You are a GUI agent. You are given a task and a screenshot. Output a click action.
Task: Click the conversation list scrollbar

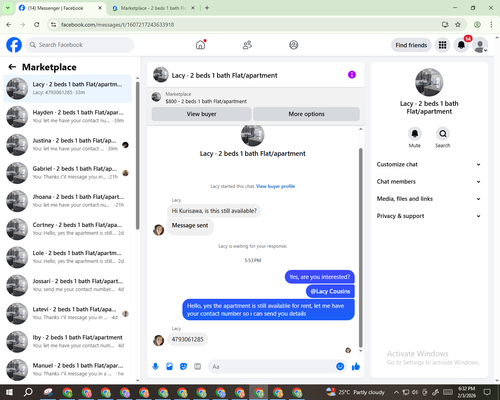pyautogui.click(x=137, y=155)
